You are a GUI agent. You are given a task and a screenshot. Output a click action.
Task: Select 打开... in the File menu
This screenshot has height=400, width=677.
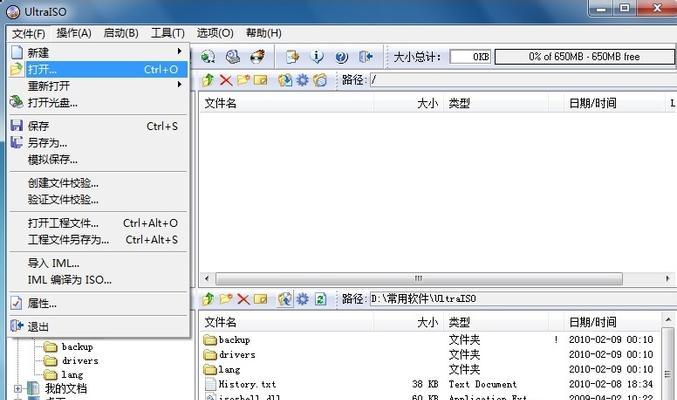point(98,69)
